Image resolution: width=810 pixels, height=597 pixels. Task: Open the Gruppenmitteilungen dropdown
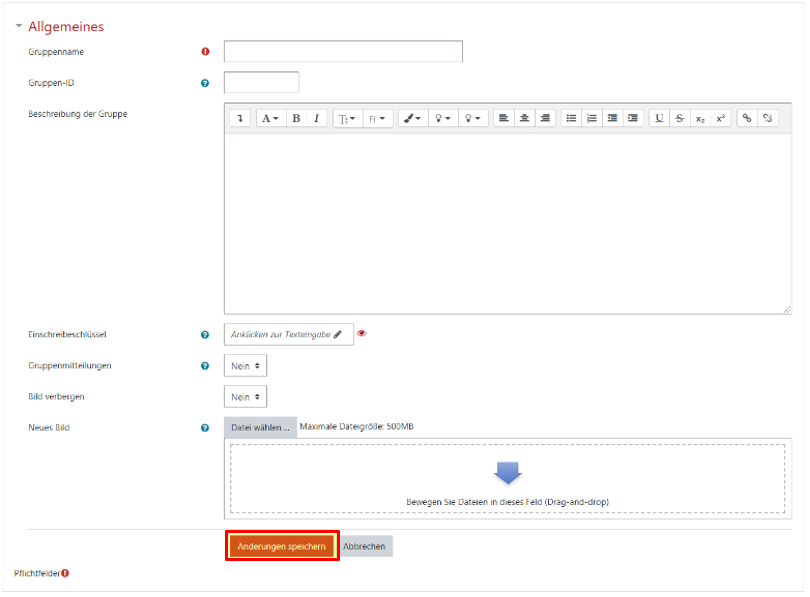[x=245, y=366]
